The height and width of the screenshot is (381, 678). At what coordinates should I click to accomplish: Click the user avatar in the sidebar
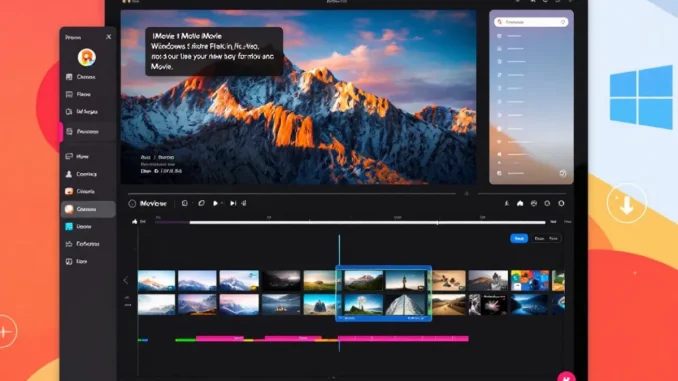86,57
